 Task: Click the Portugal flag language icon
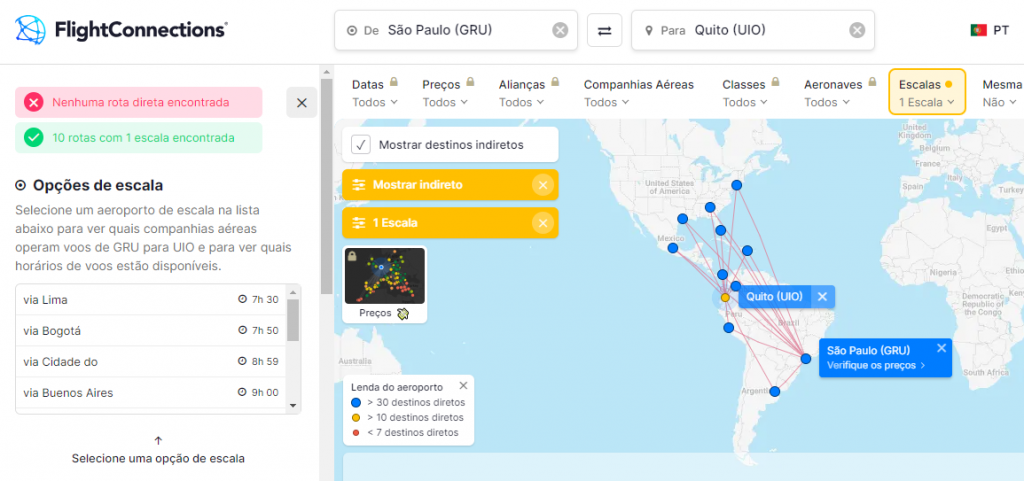[x=978, y=30]
